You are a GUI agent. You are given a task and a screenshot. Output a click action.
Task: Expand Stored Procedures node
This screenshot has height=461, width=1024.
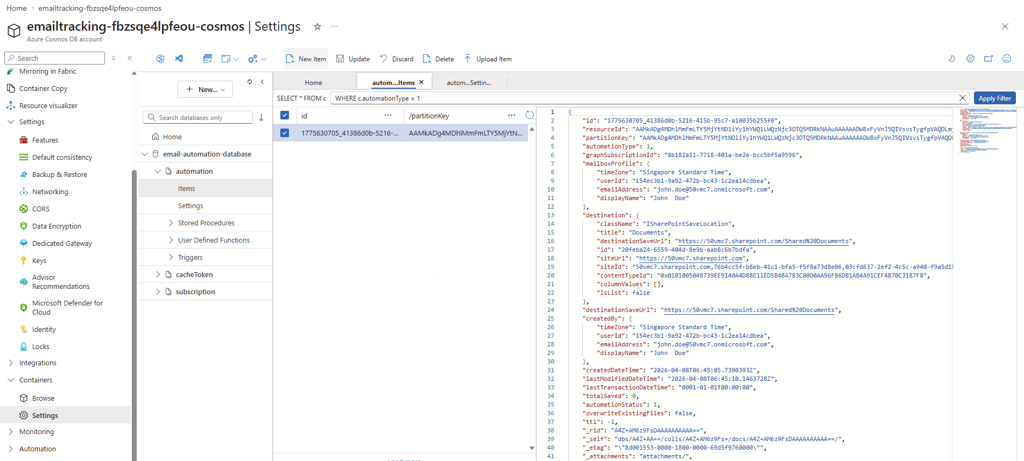point(171,223)
